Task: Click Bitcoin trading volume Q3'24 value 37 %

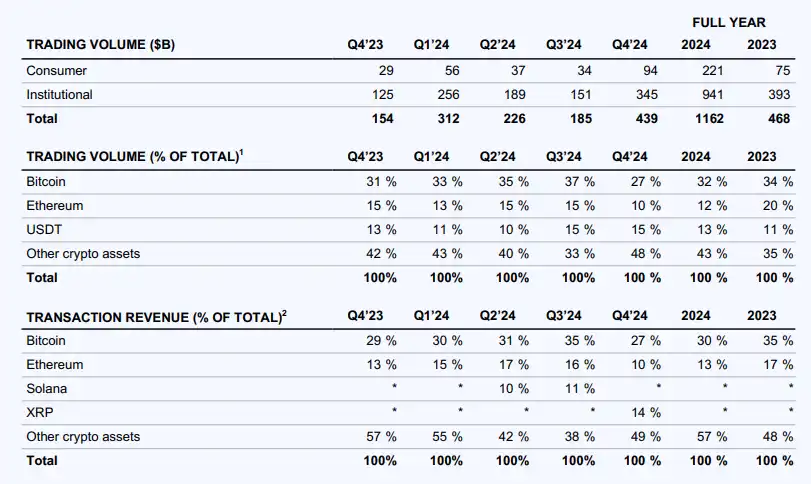Action: [x=577, y=181]
